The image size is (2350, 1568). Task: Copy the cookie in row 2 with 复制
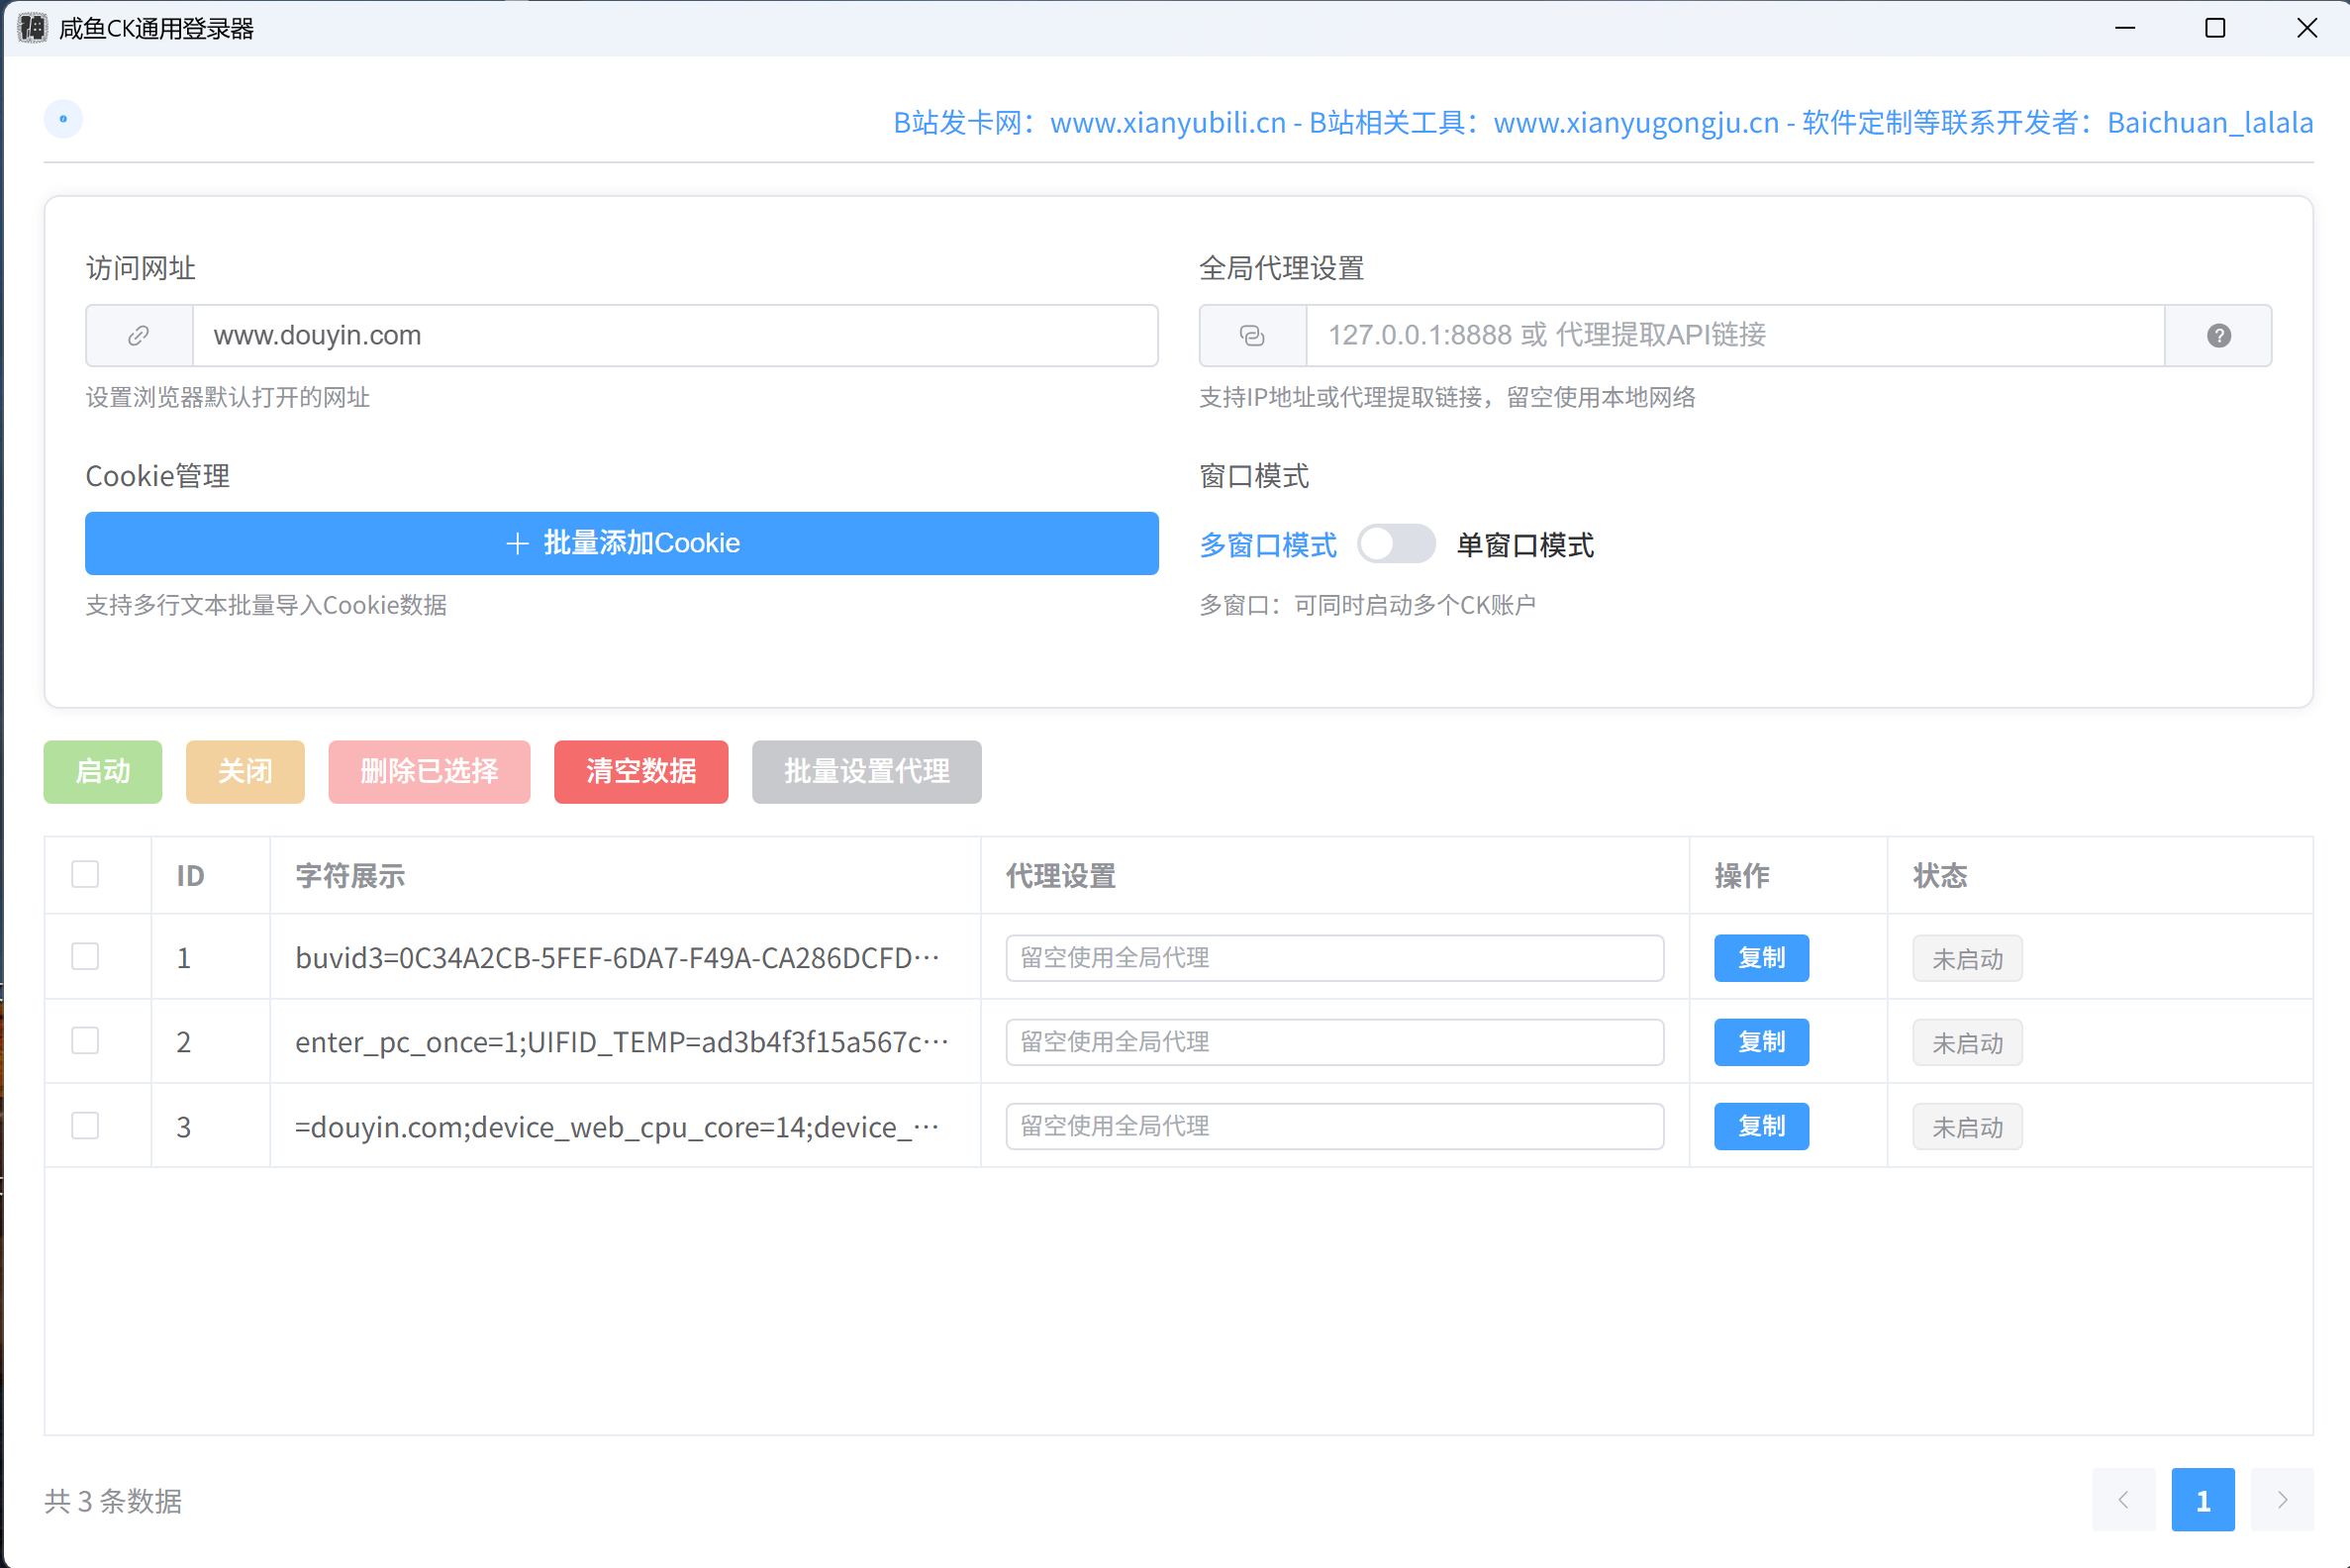coord(1761,1042)
